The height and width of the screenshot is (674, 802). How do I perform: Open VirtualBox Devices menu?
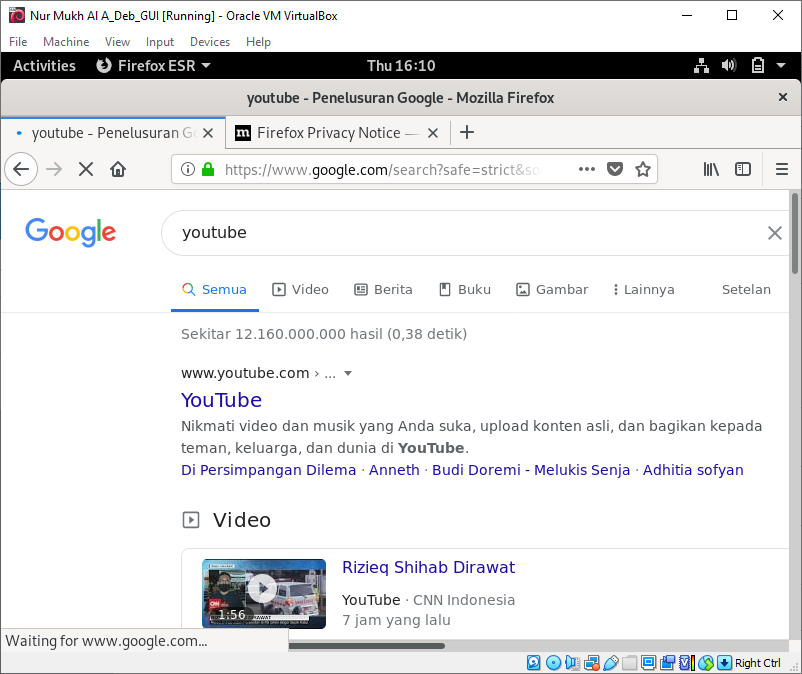point(210,41)
